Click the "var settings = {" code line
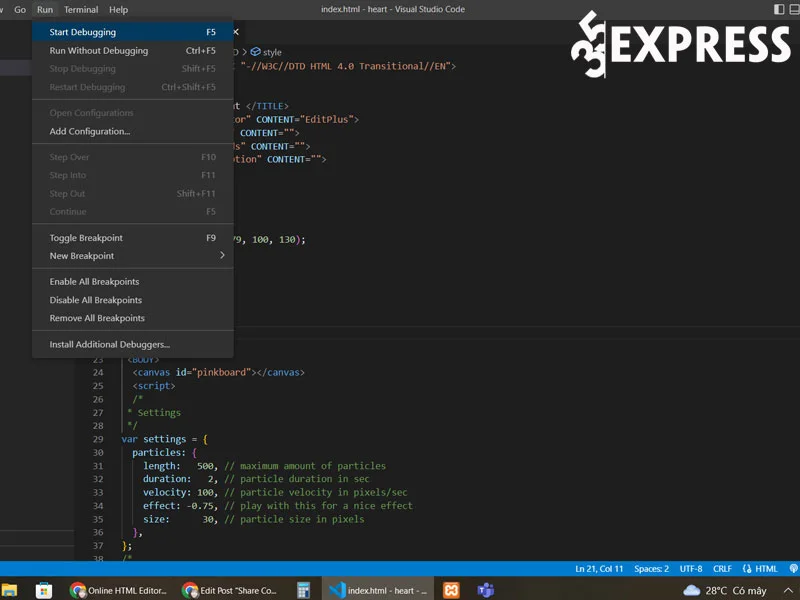 pos(164,439)
